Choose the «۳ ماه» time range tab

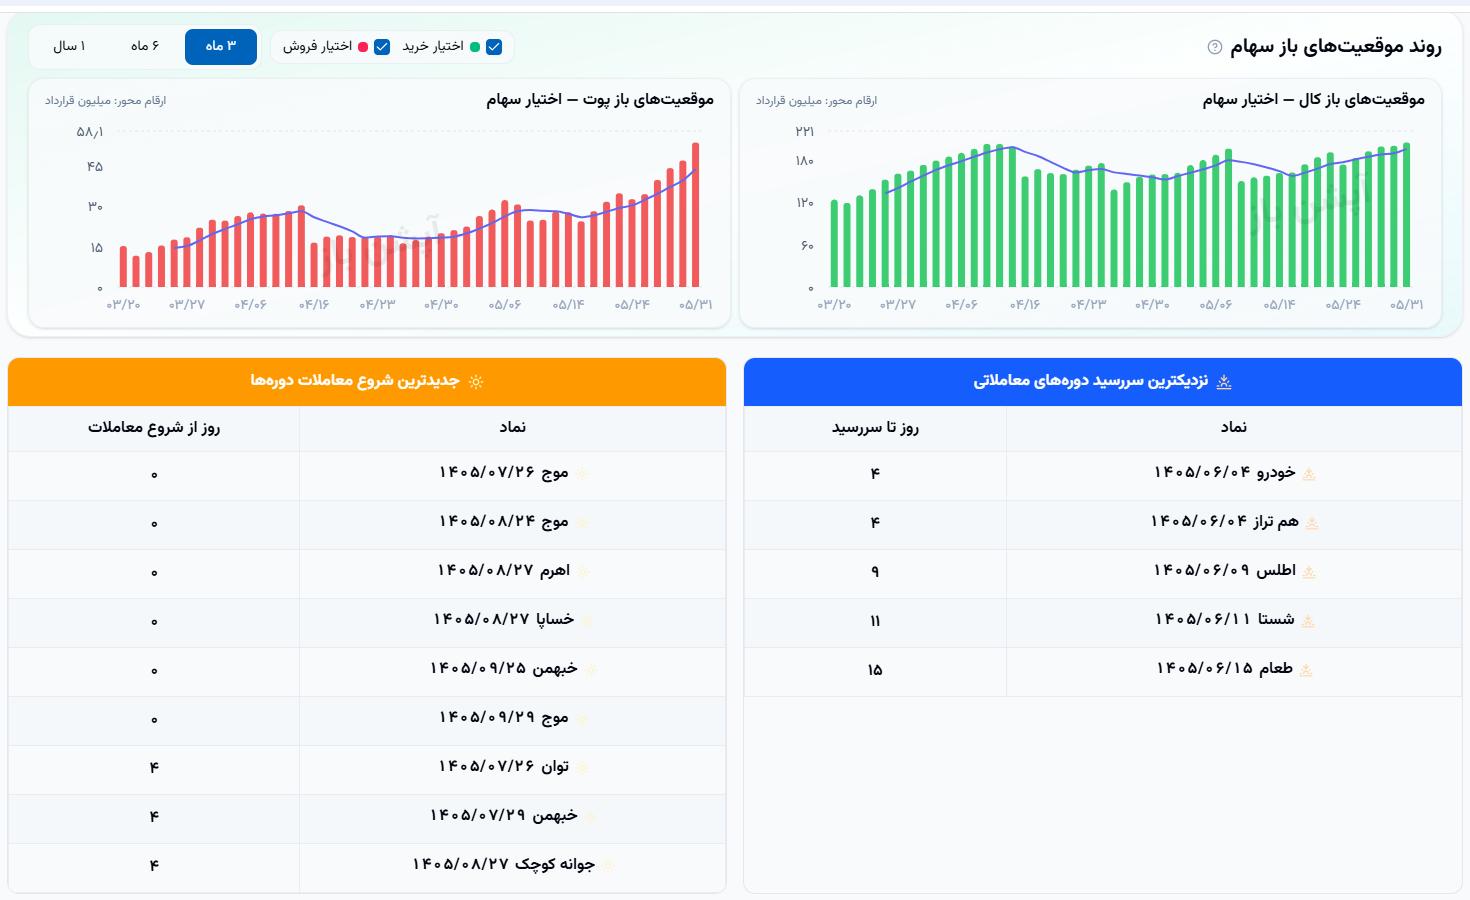coord(221,47)
